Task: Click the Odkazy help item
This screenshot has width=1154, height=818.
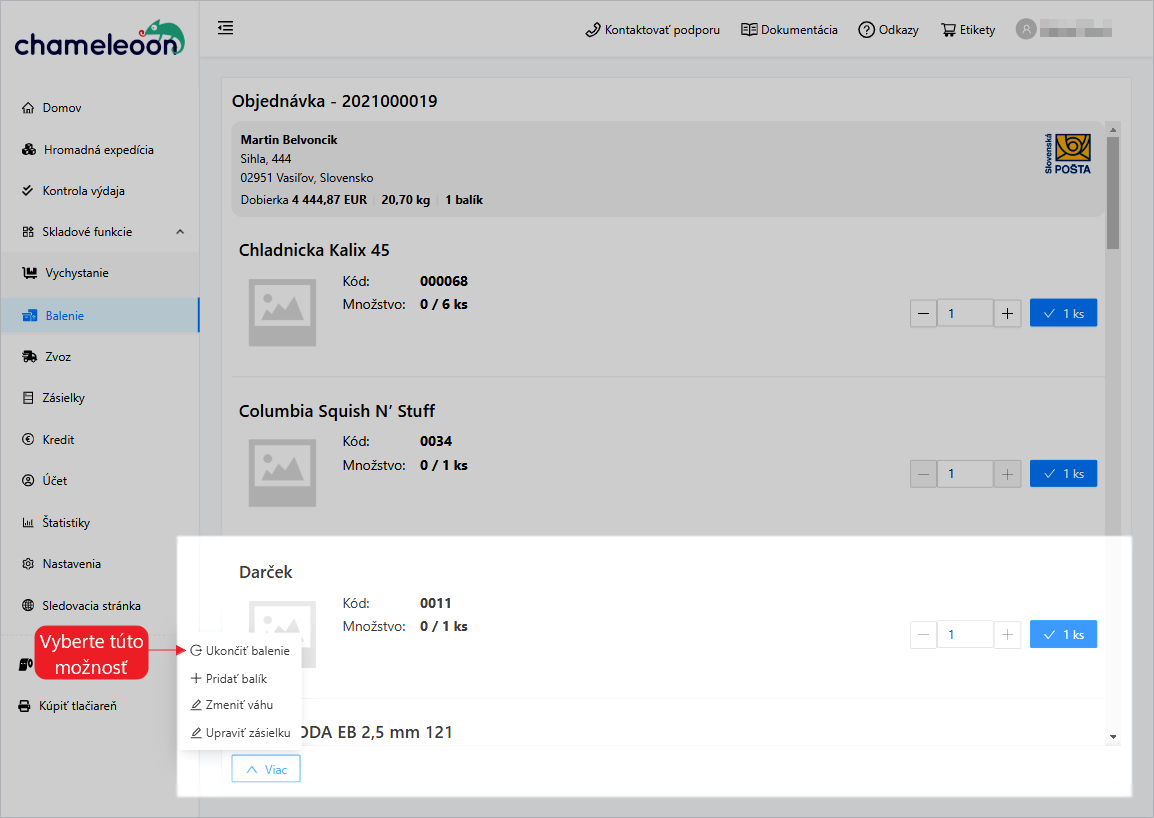Action: click(888, 30)
